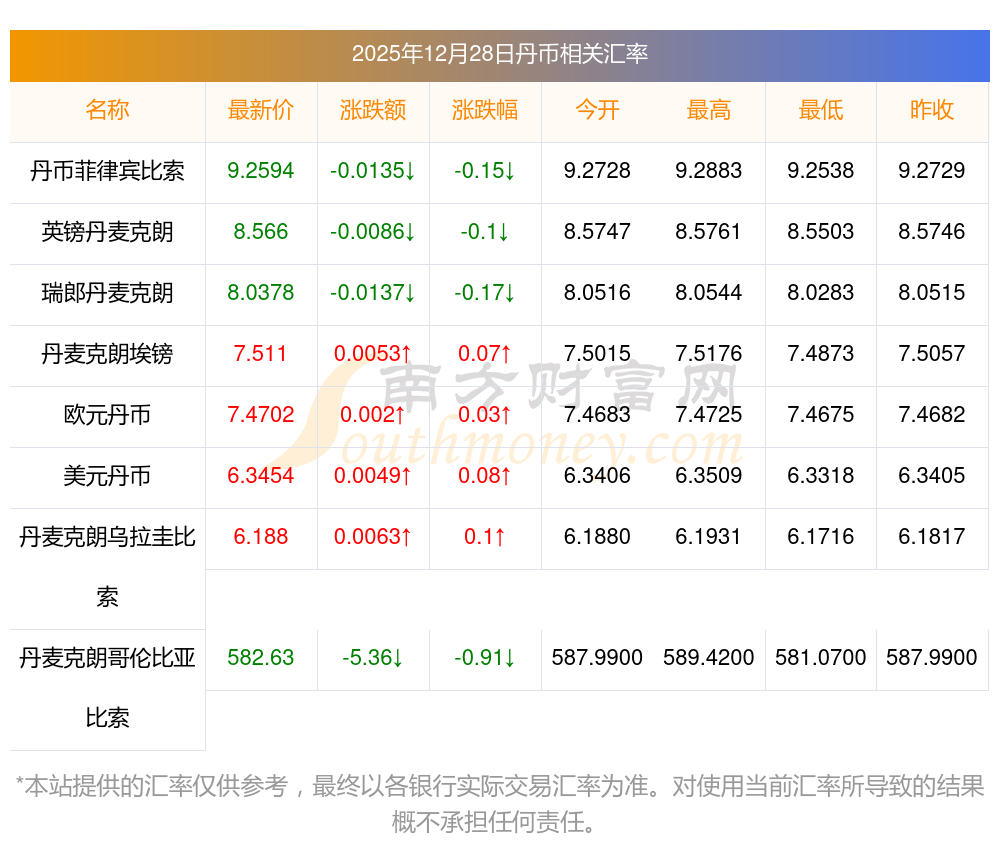
Task: Click the low value 7.4675
Action: (x=821, y=414)
